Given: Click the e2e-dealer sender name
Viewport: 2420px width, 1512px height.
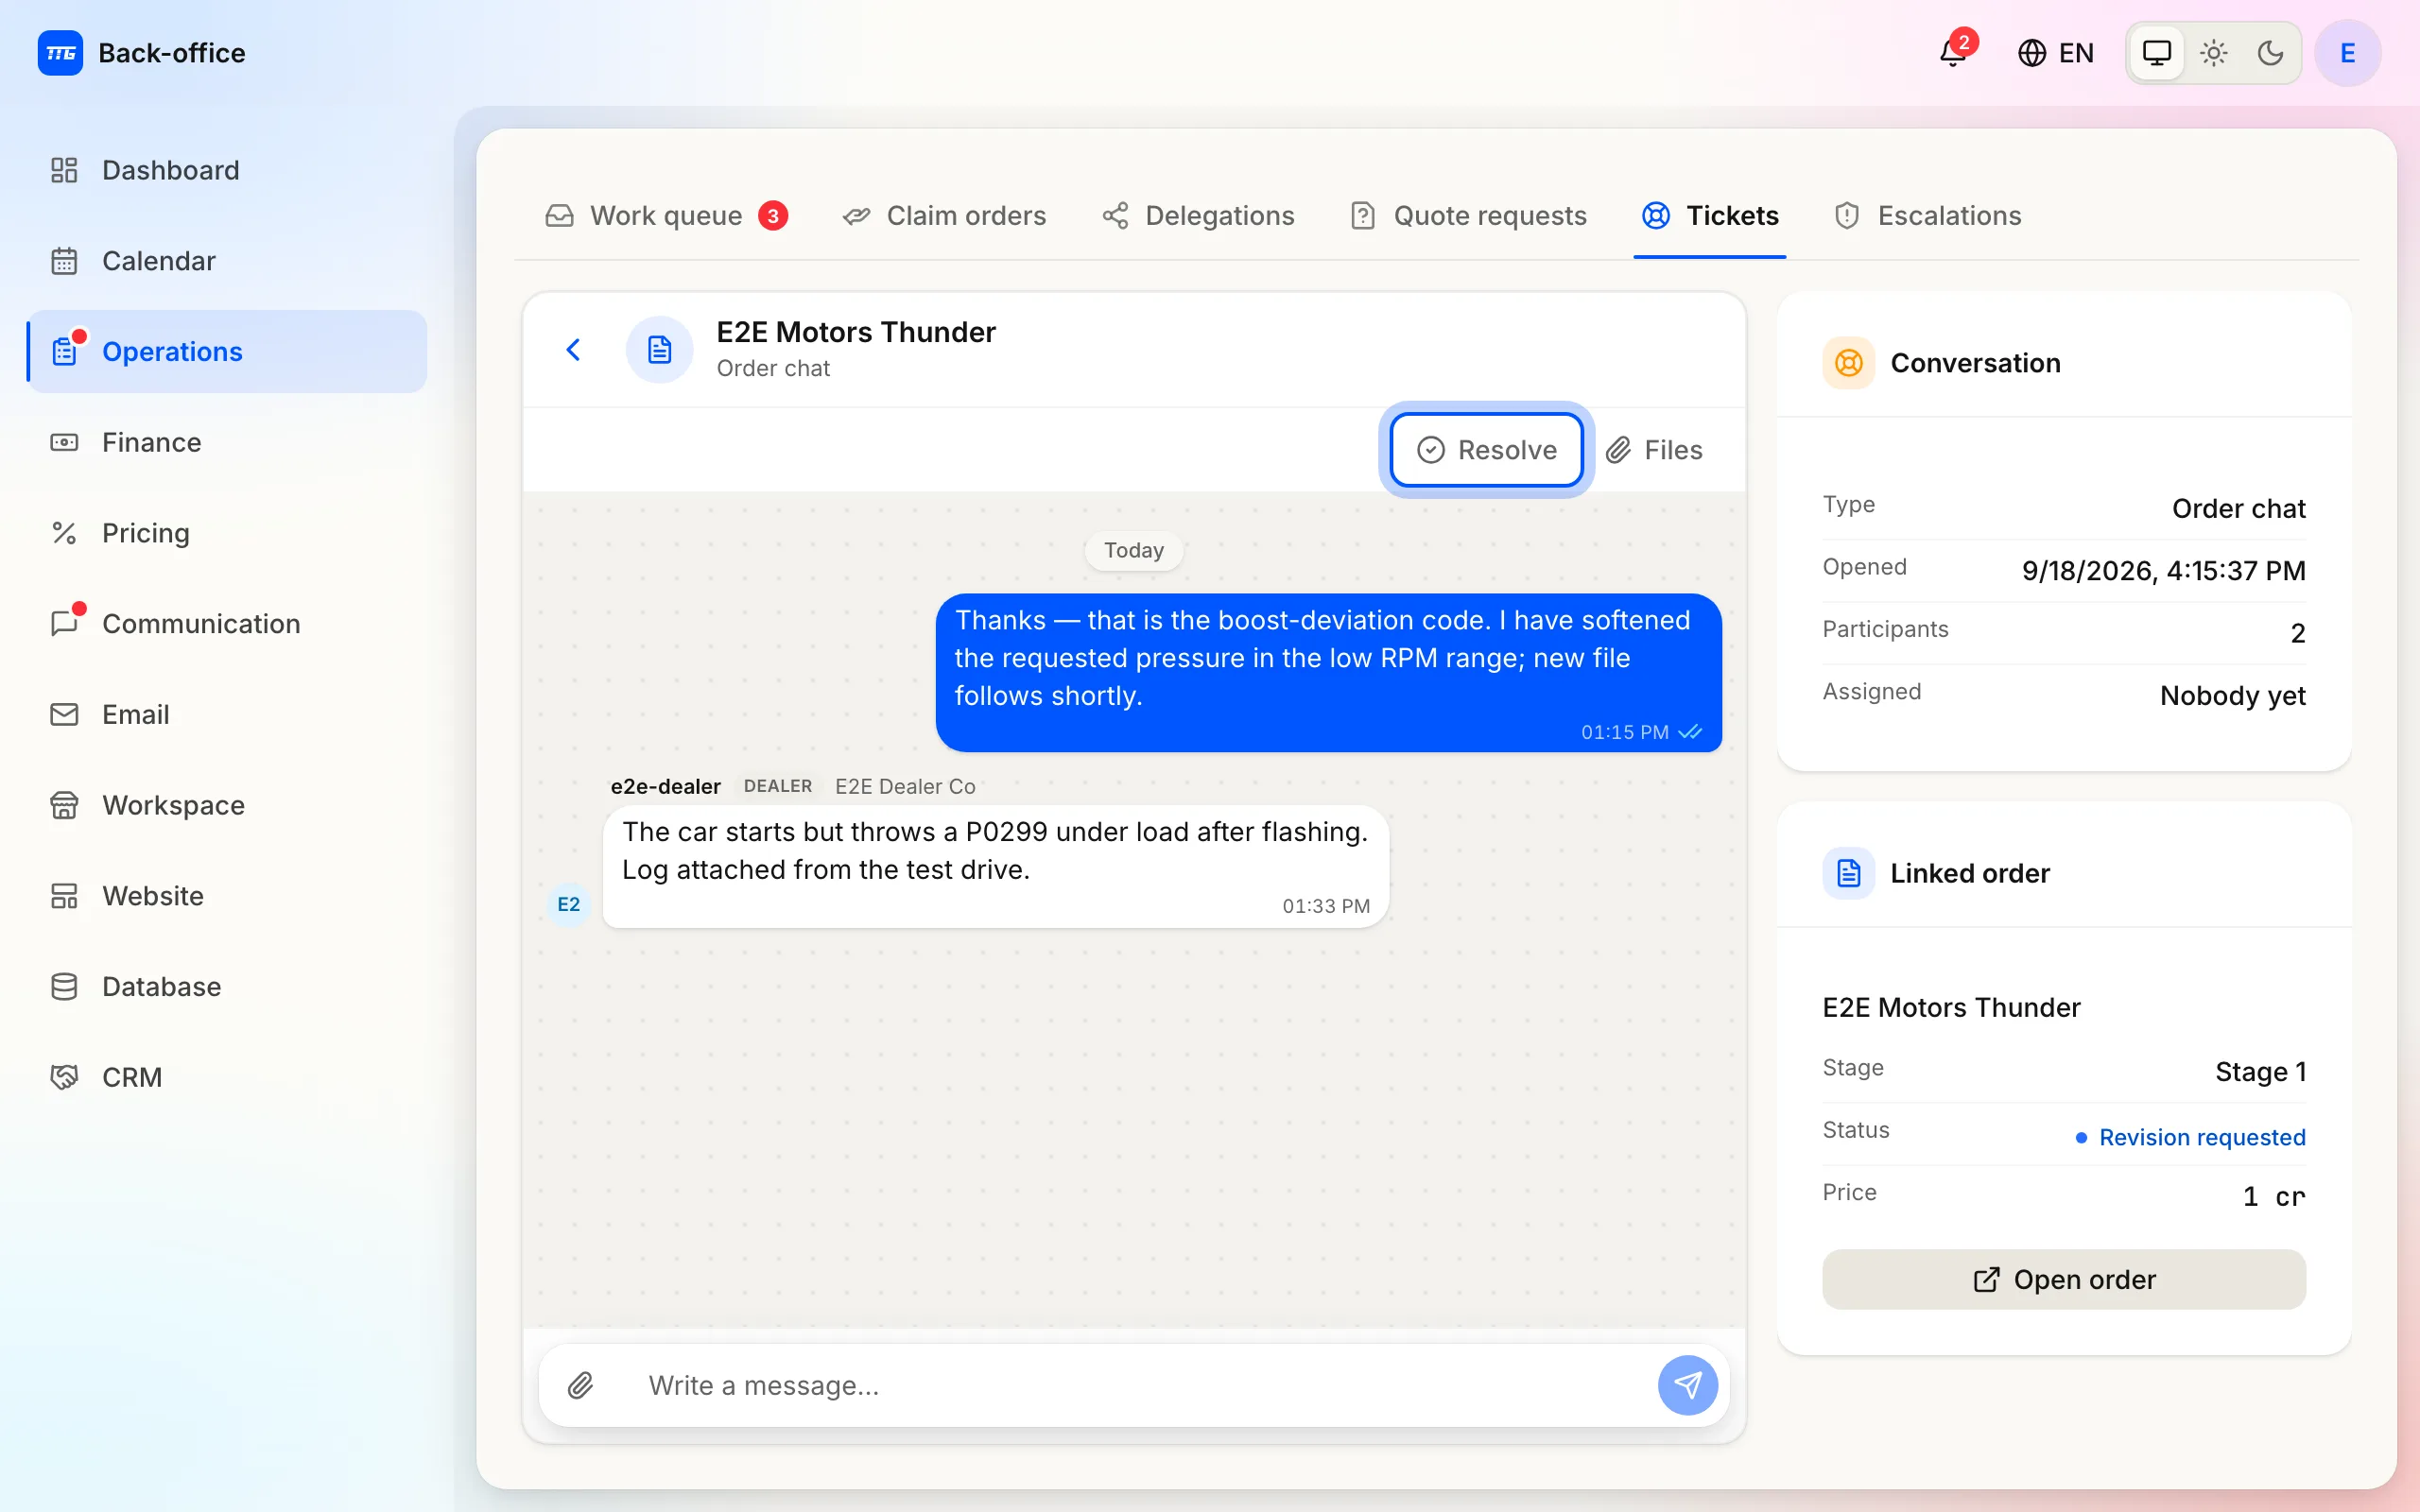Looking at the screenshot, I should pyautogui.click(x=666, y=786).
